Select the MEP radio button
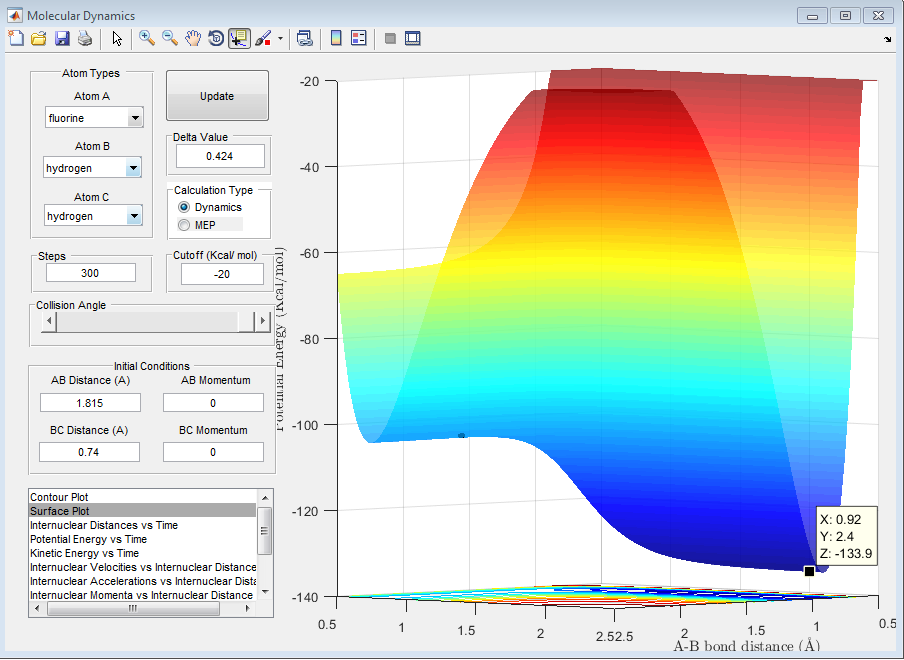904x660 pixels. [184, 225]
